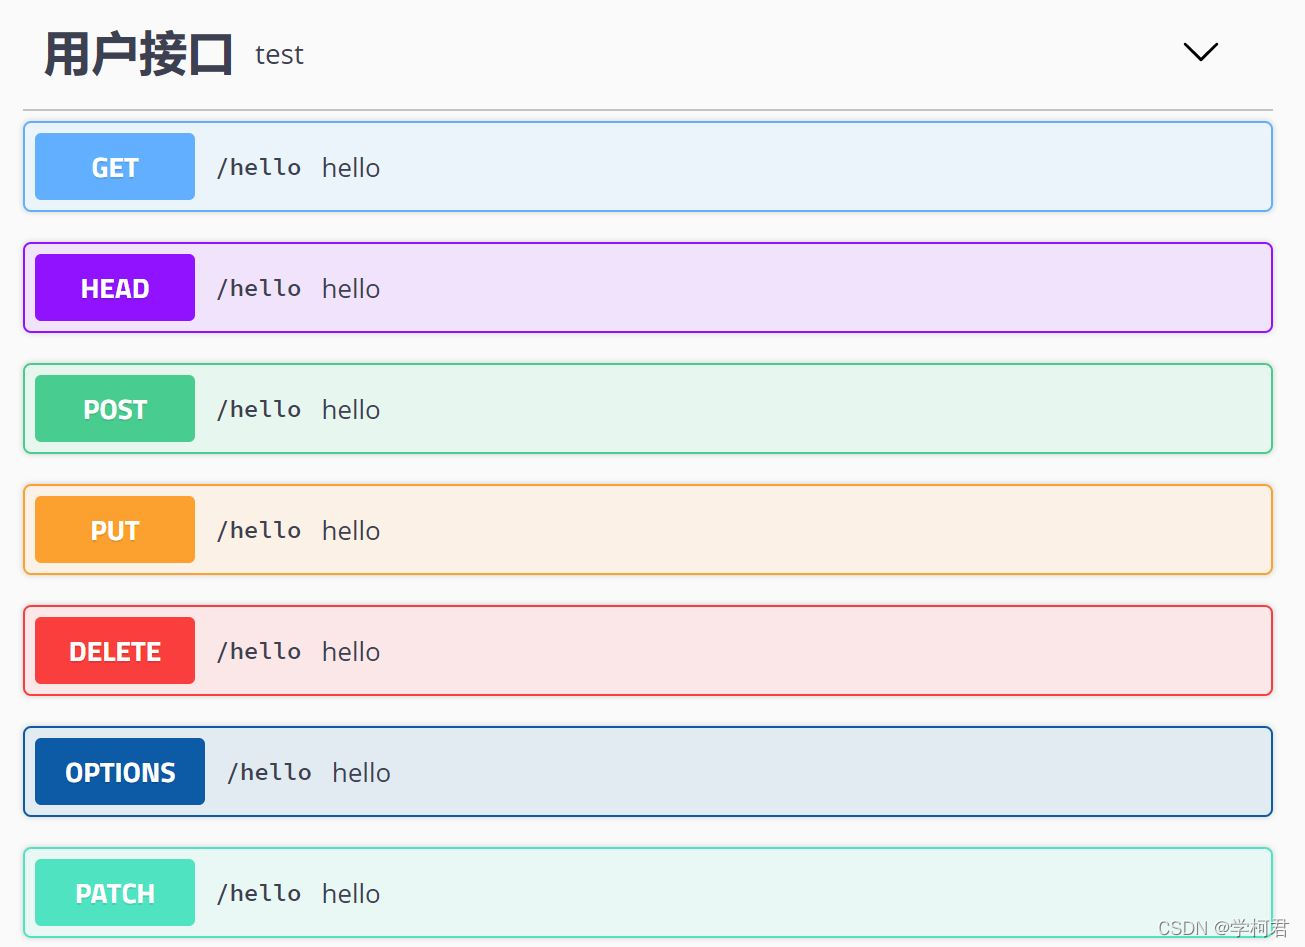Expand the GET /hello operation

coord(648,167)
